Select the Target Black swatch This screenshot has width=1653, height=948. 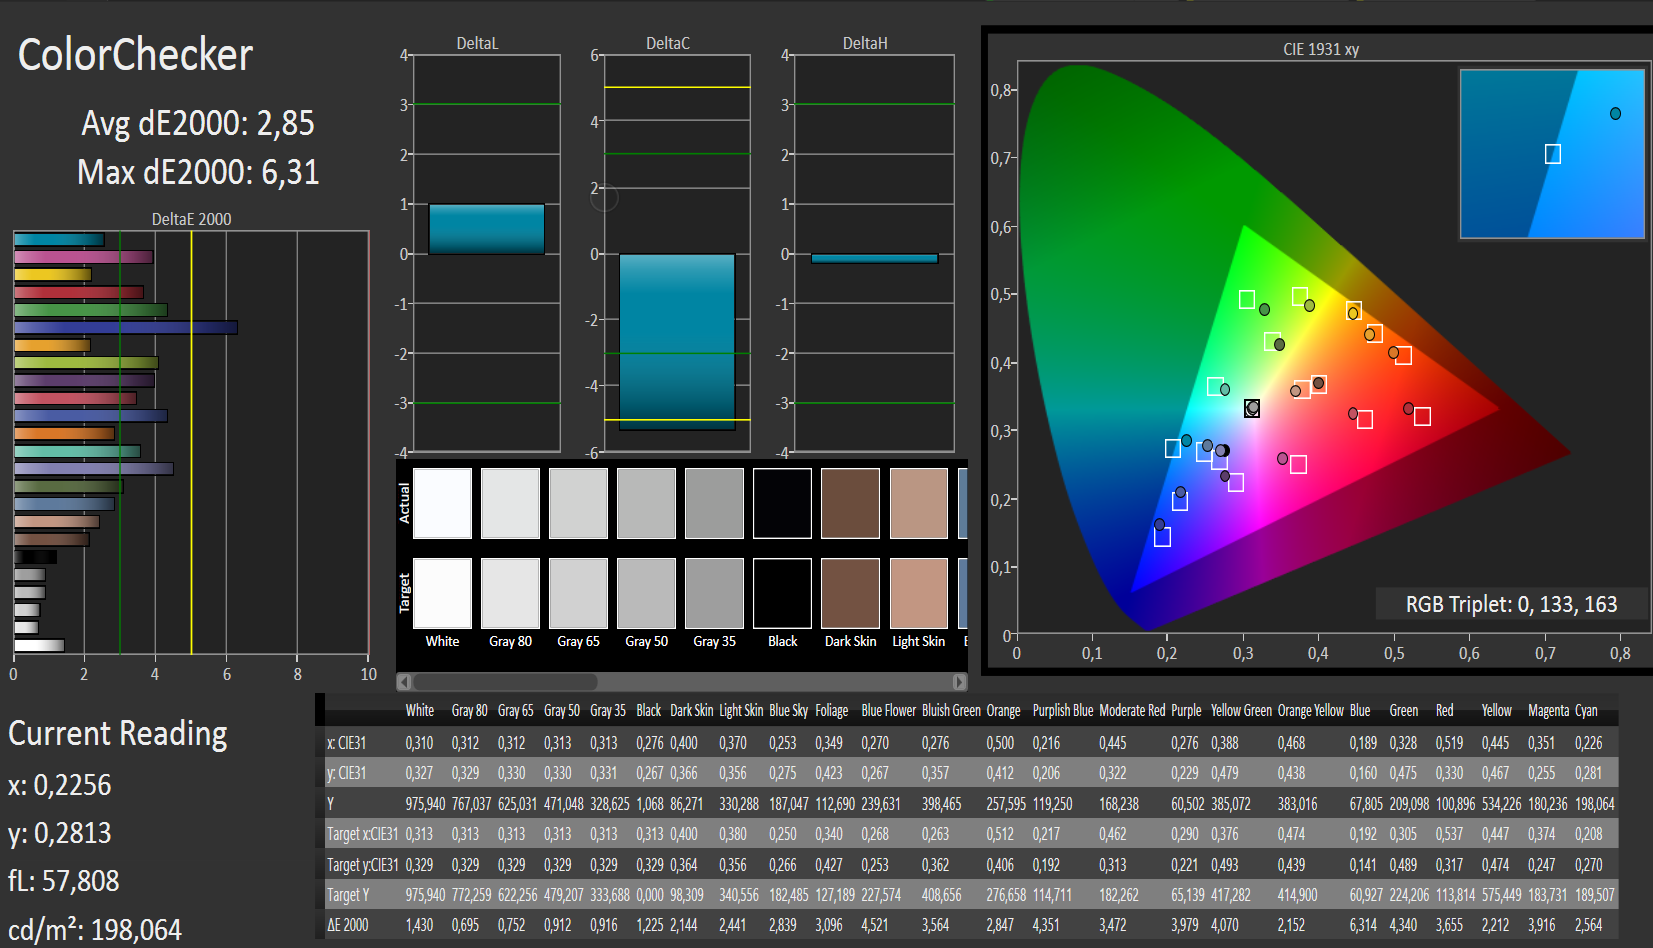point(782,593)
